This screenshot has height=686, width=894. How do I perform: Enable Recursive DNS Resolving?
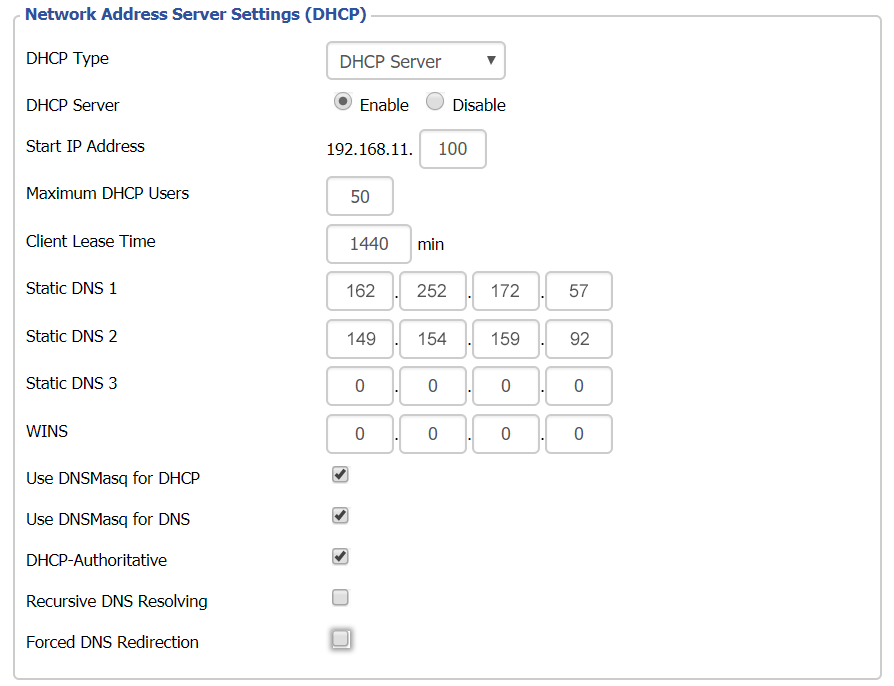pos(339,596)
